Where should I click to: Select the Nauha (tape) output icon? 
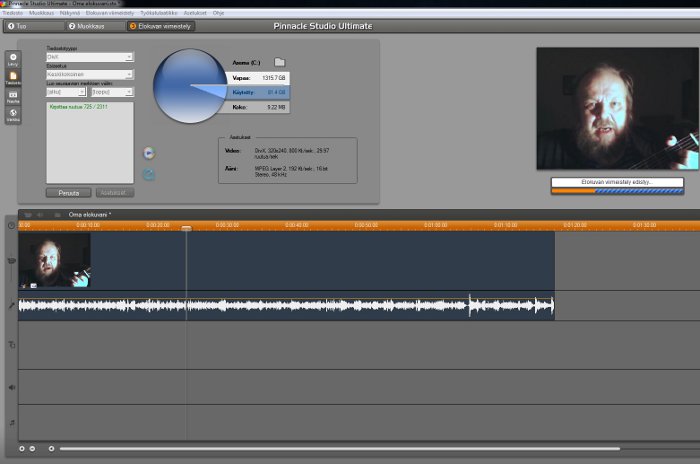[x=13, y=97]
